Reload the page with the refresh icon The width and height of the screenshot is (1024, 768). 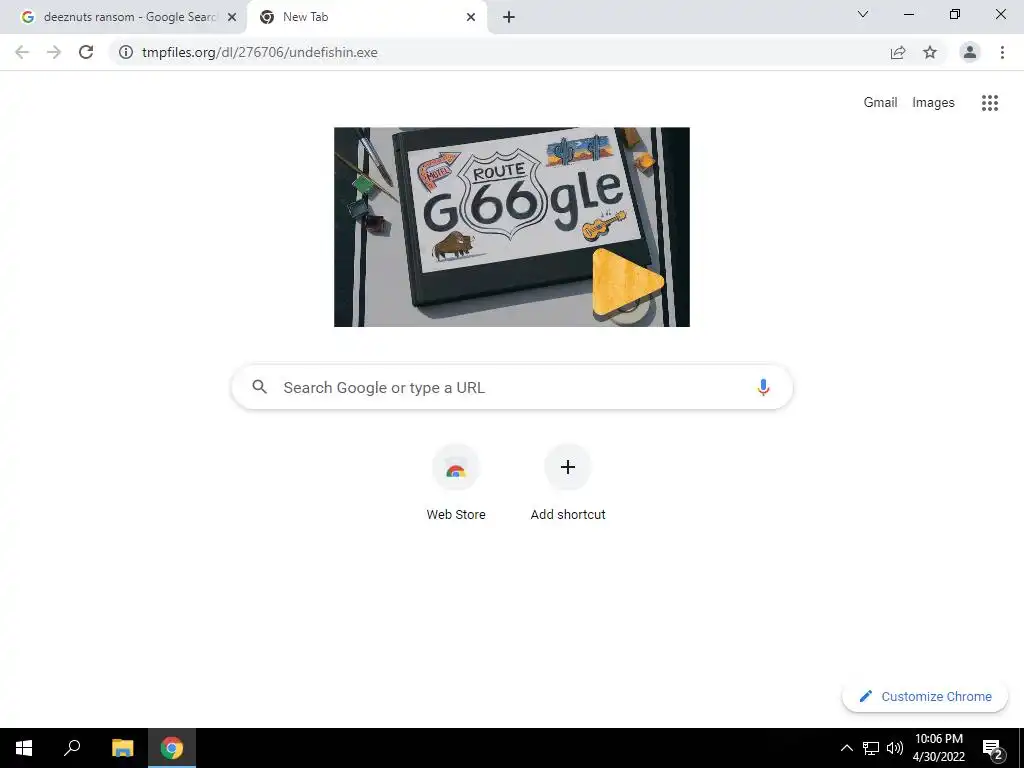point(86,52)
